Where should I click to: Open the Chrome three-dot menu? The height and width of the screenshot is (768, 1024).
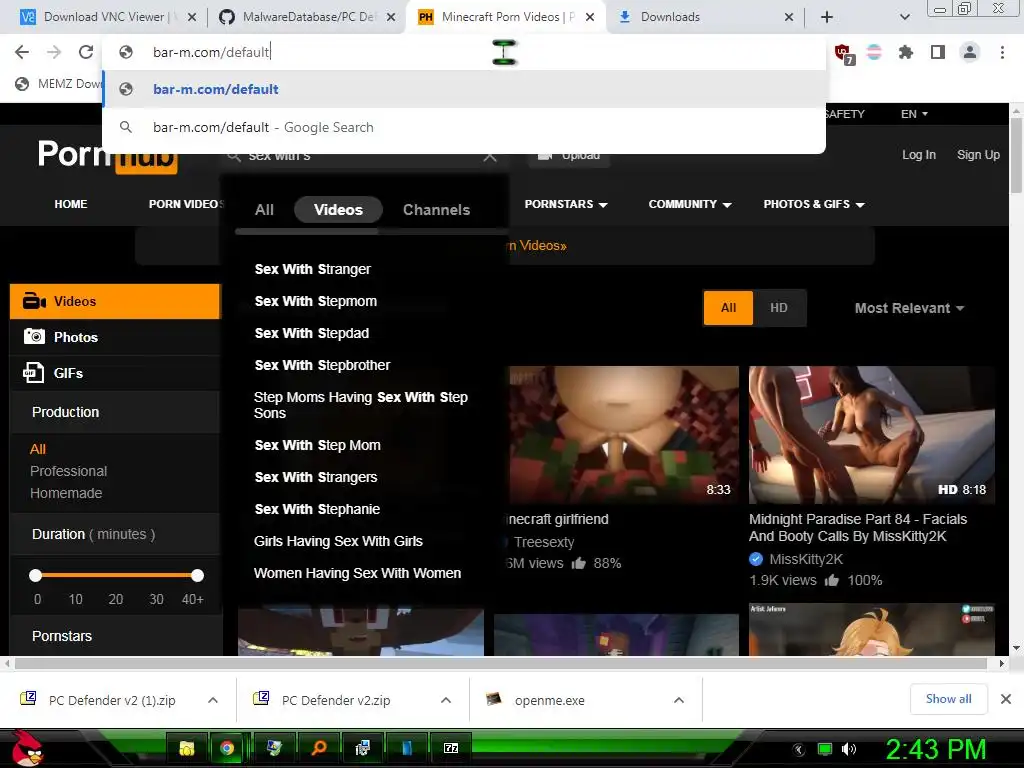1002,52
